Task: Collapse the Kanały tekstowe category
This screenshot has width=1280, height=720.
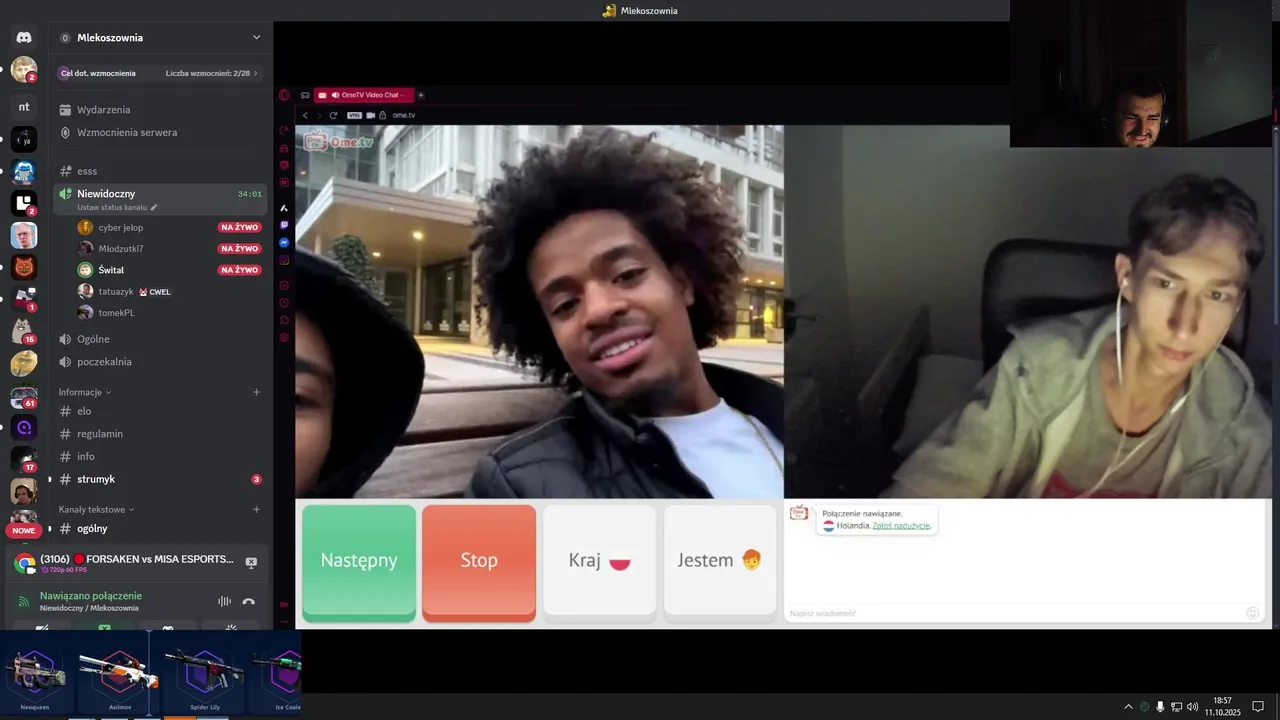Action: [97, 509]
